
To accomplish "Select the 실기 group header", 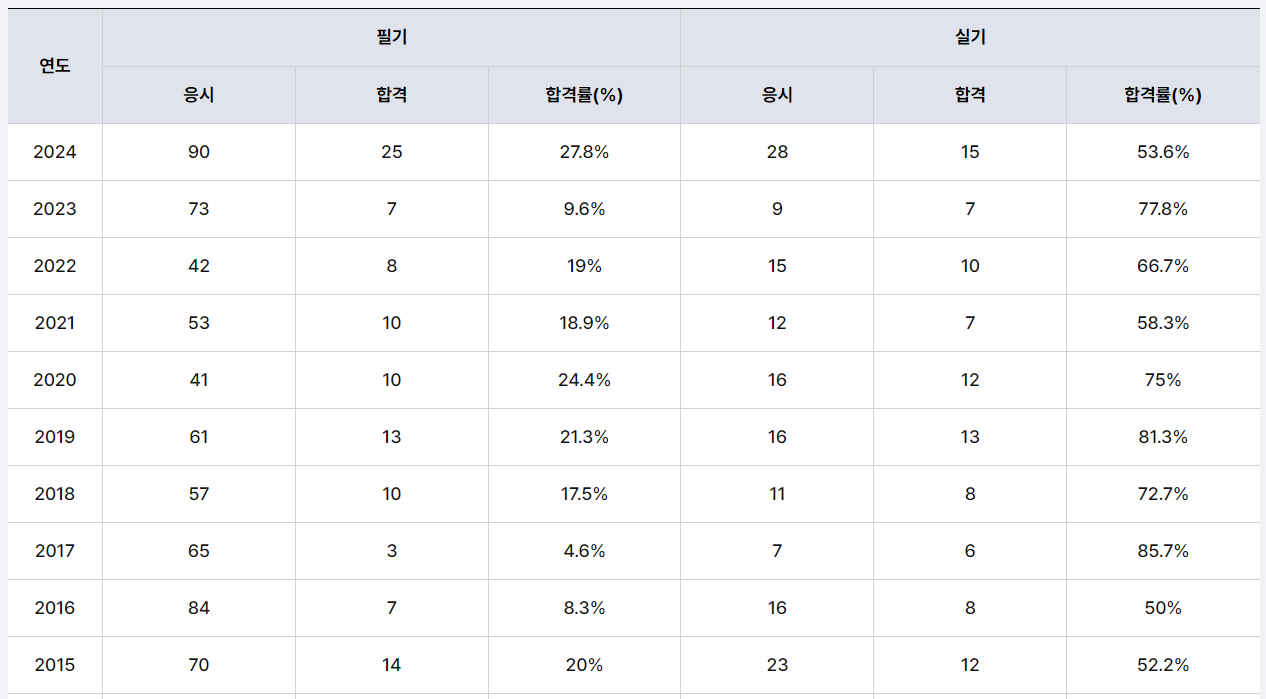I will click(970, 38).
